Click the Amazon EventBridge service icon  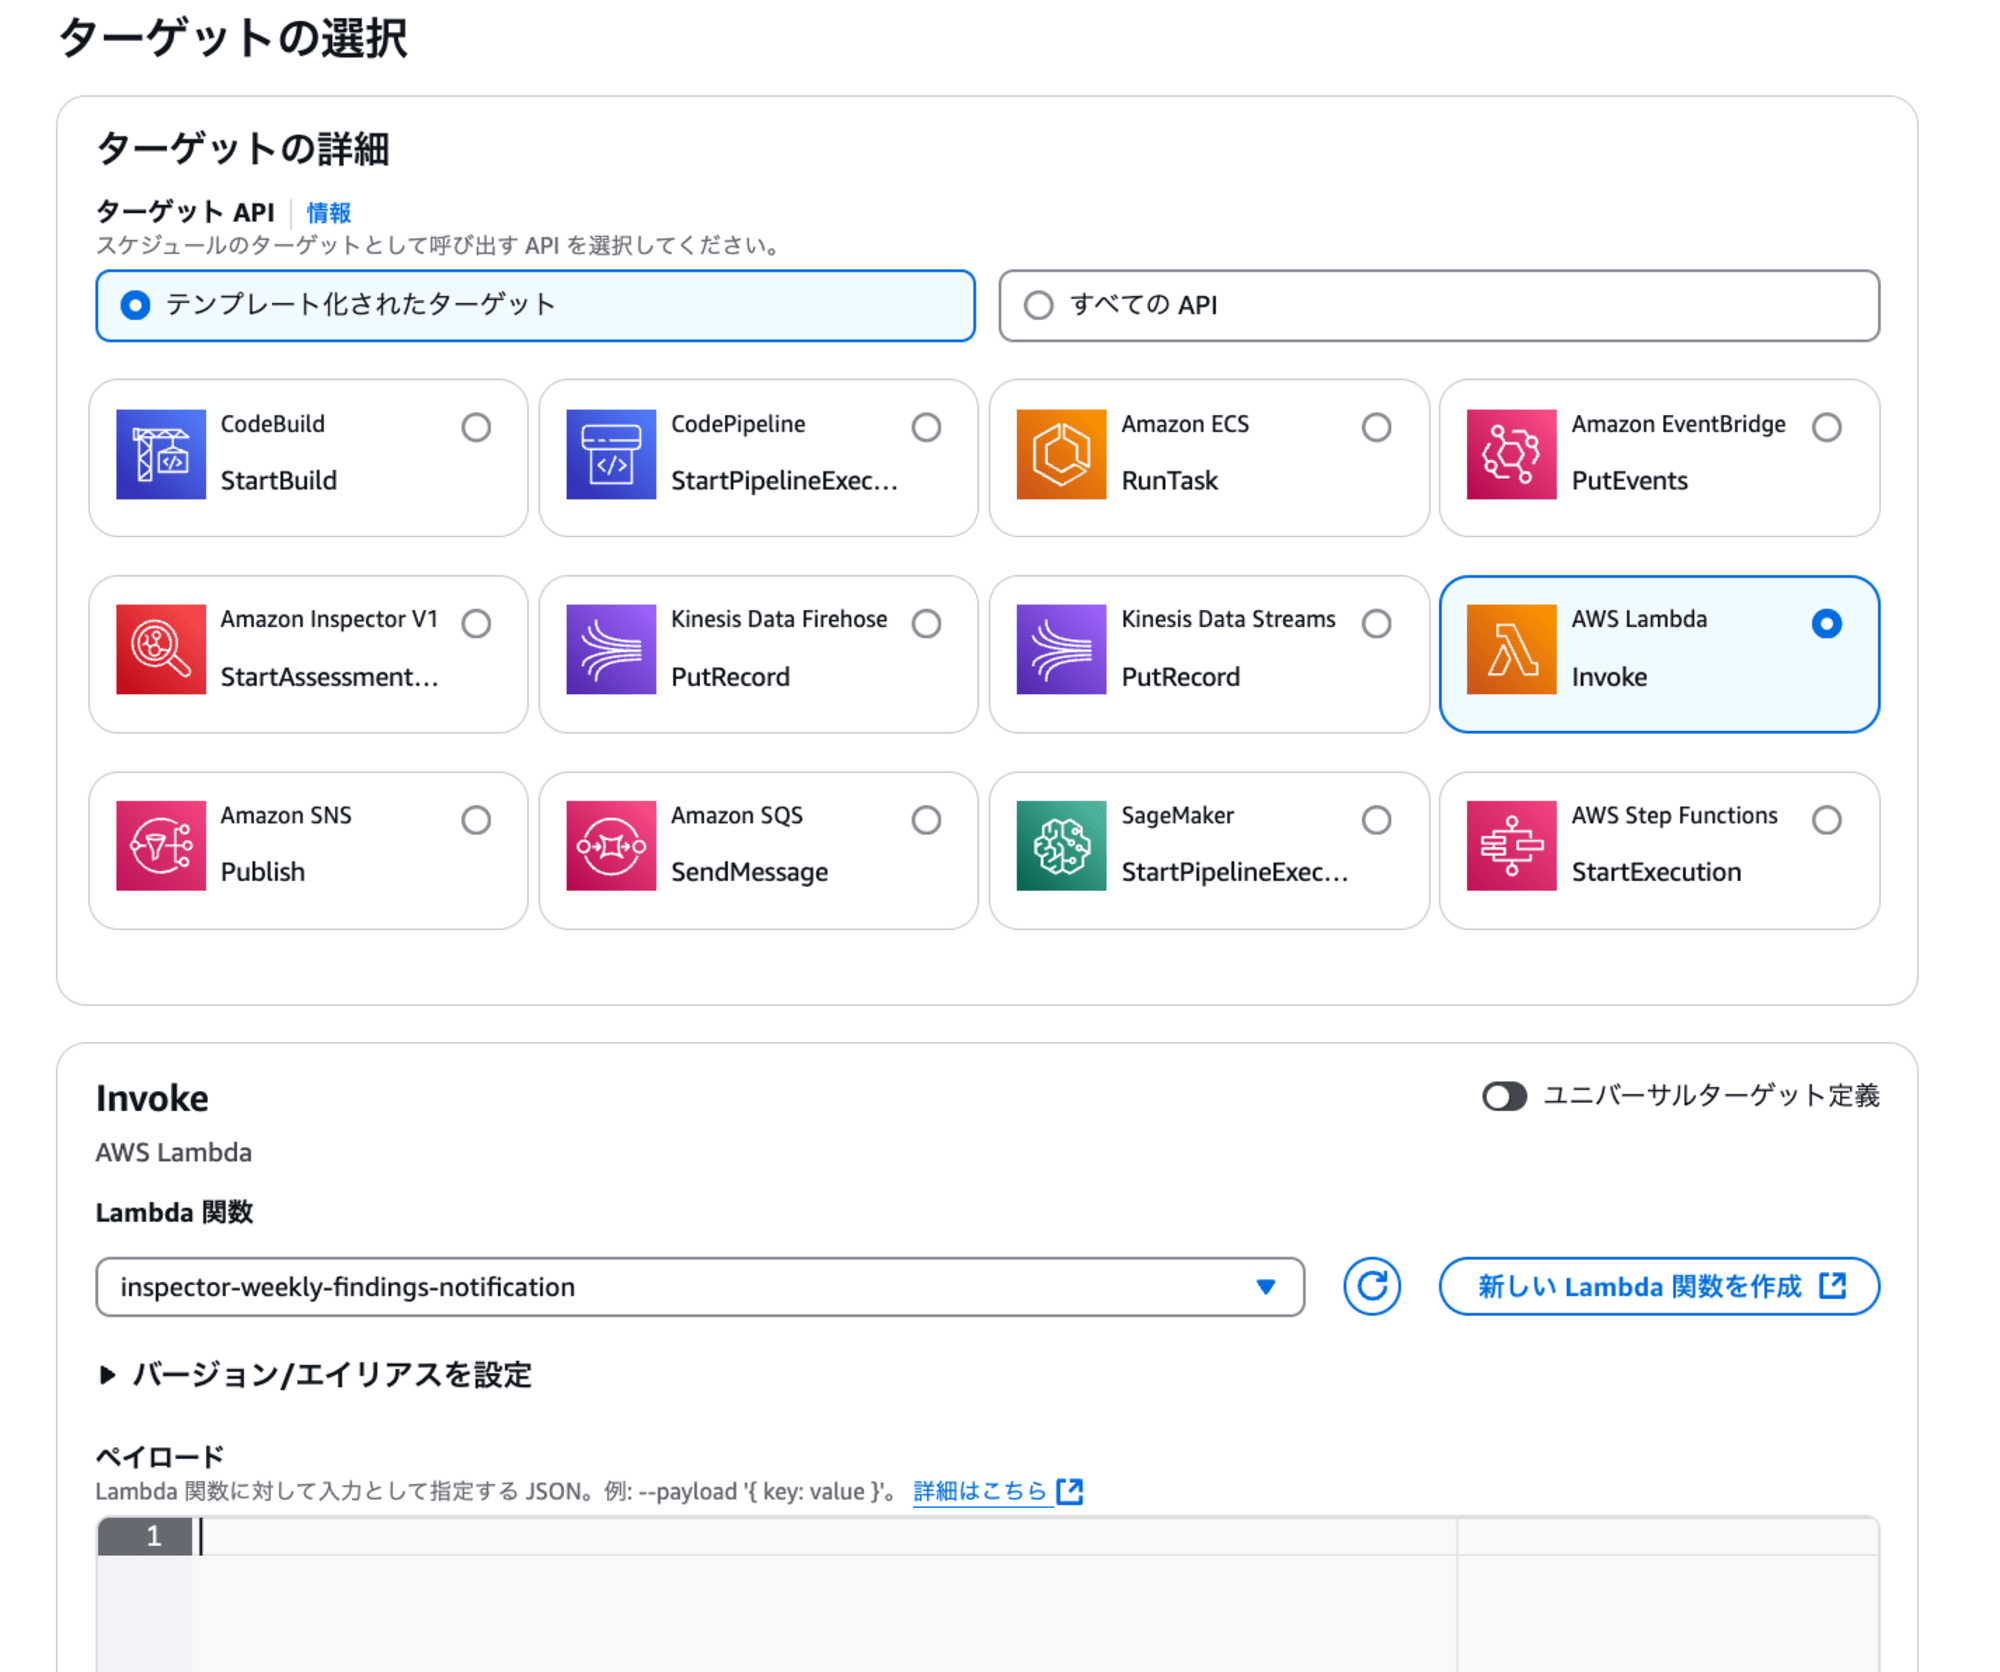[1511, 454]
